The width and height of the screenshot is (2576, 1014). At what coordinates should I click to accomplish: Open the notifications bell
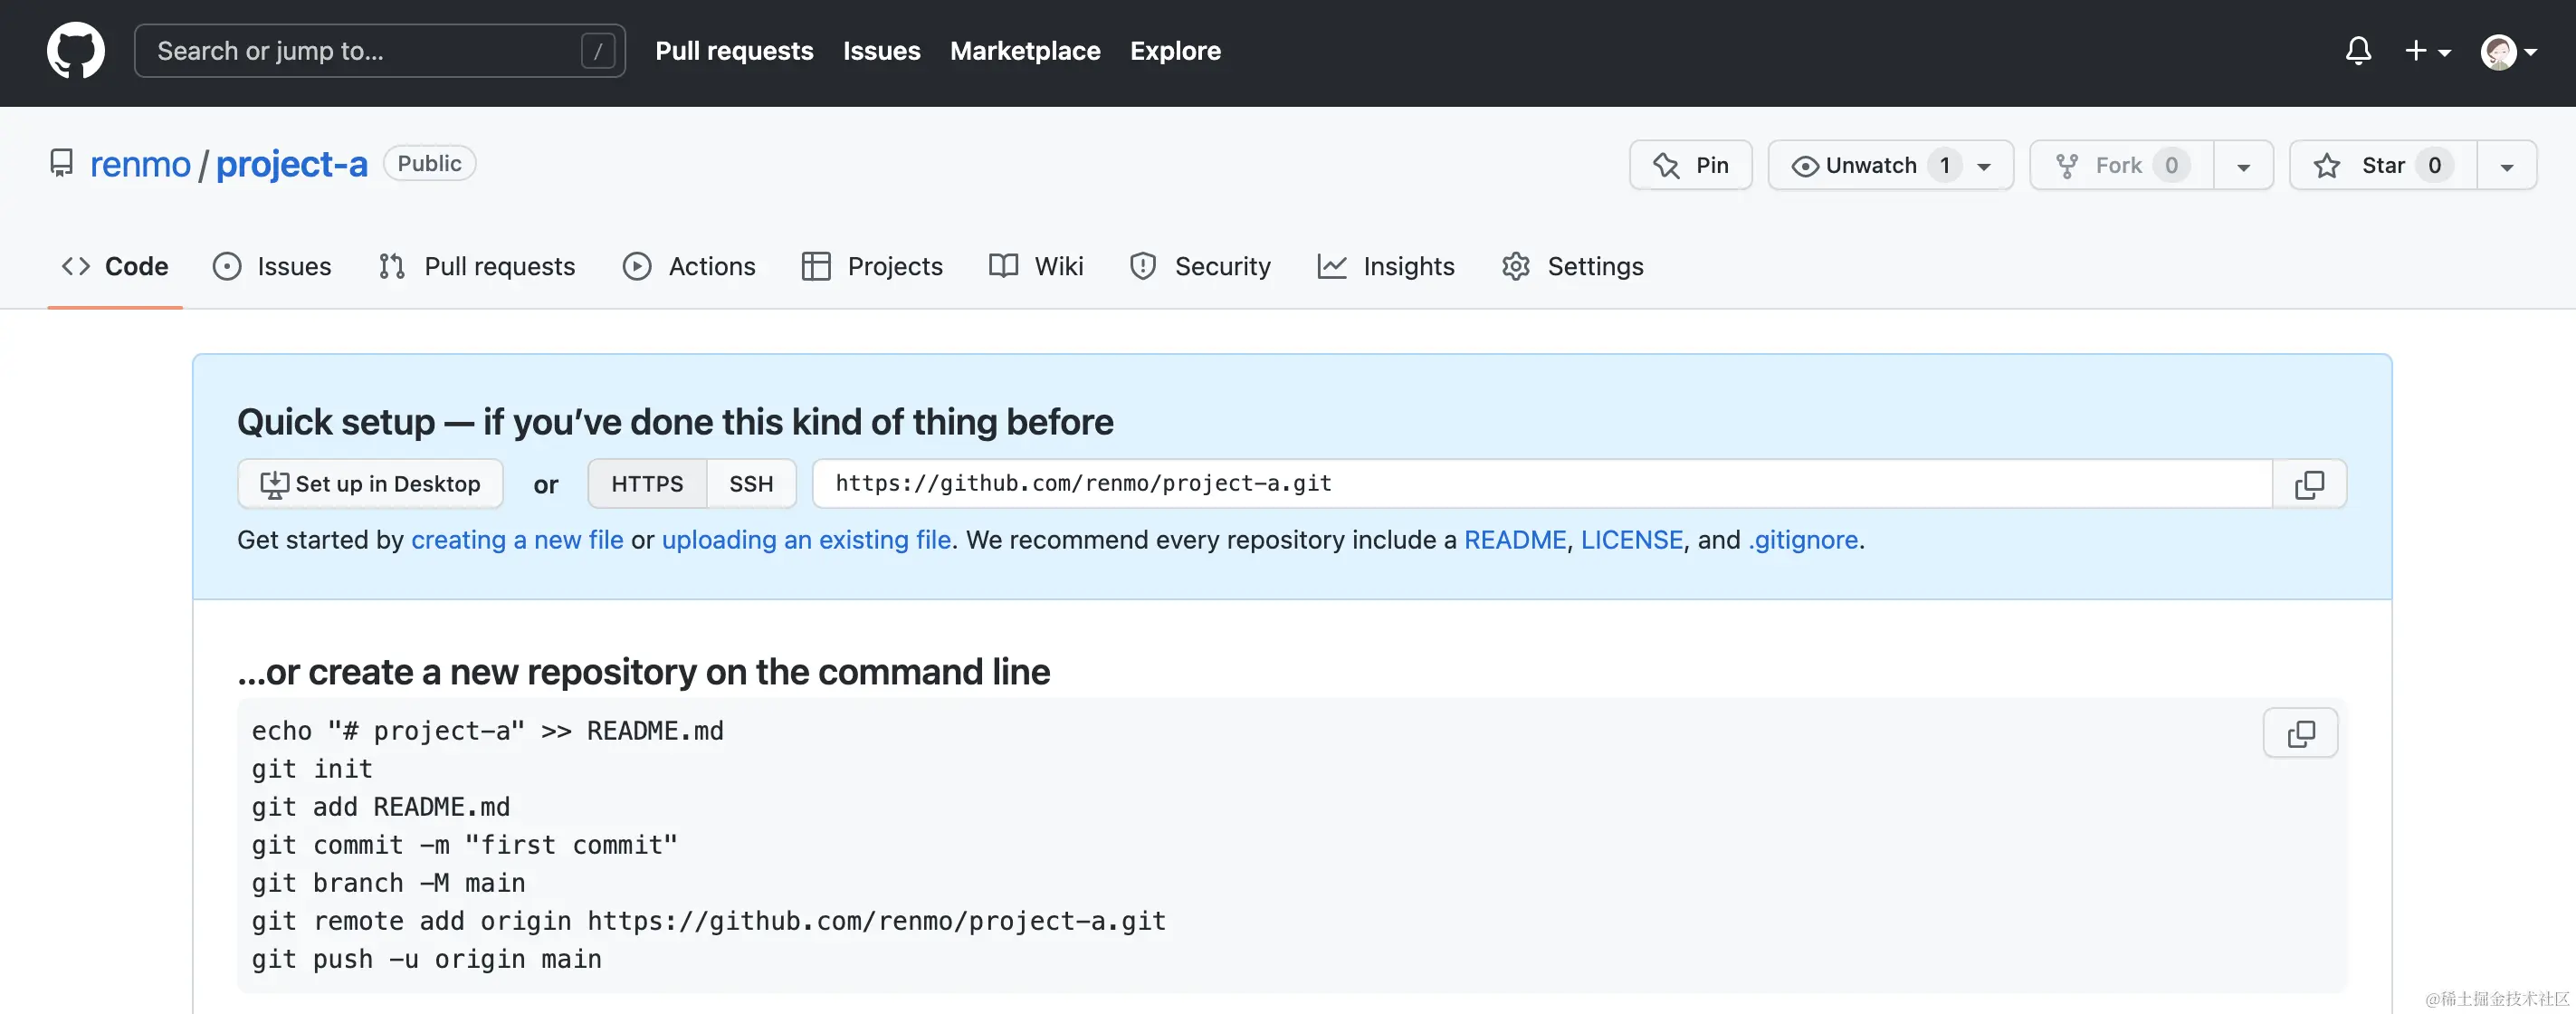[x=2357, y=51]
